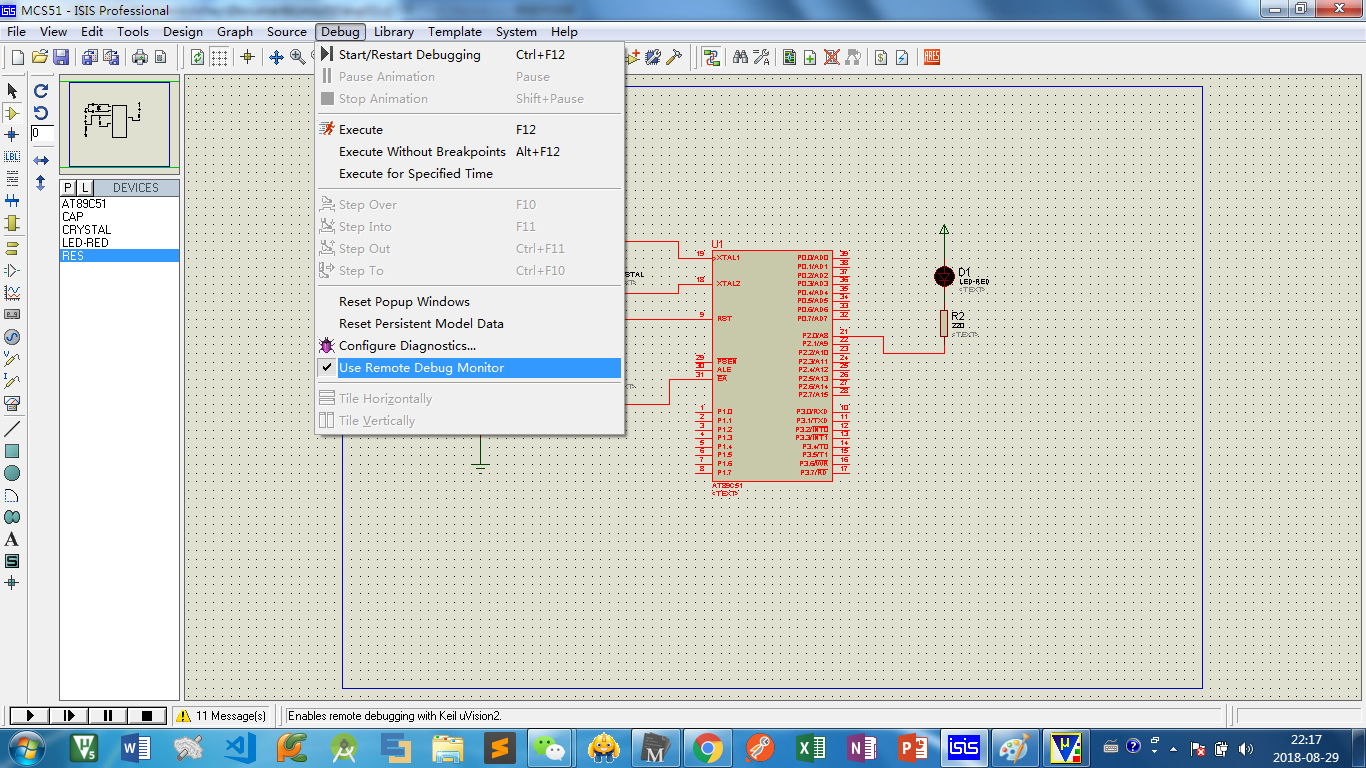Click the Redraw Display toolbar icon
The width and height of the screenshot is (1366, 768).
pos(197,57)
